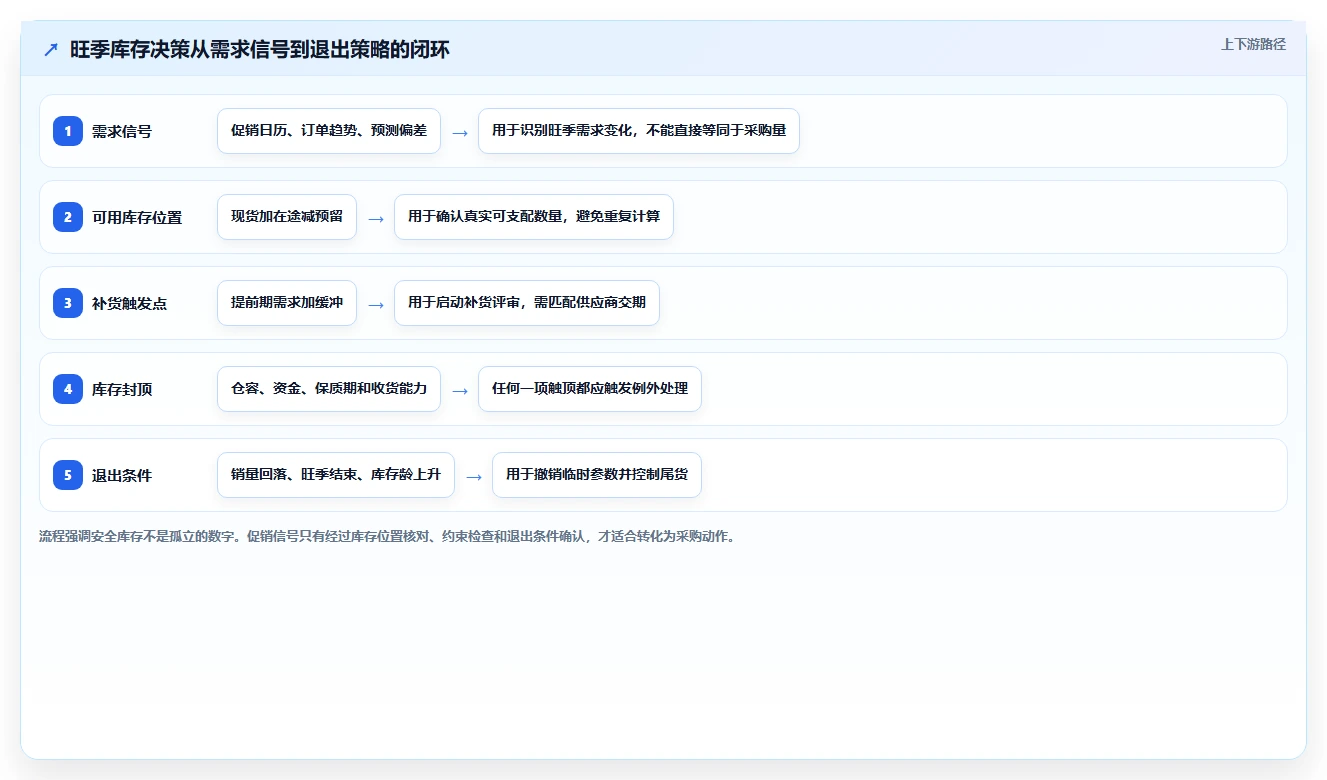Click the box 用于确认真实可支配数量,避免重复计算
Screen dimensions: 1327x780
coord(534,217)
